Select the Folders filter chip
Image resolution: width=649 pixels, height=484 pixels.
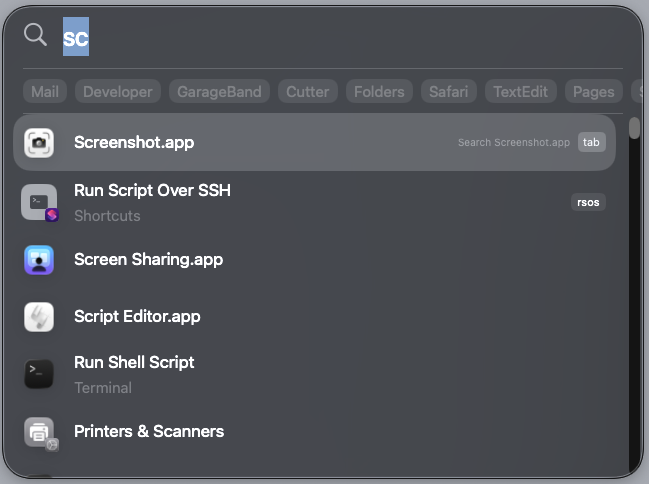pos(379,92)
